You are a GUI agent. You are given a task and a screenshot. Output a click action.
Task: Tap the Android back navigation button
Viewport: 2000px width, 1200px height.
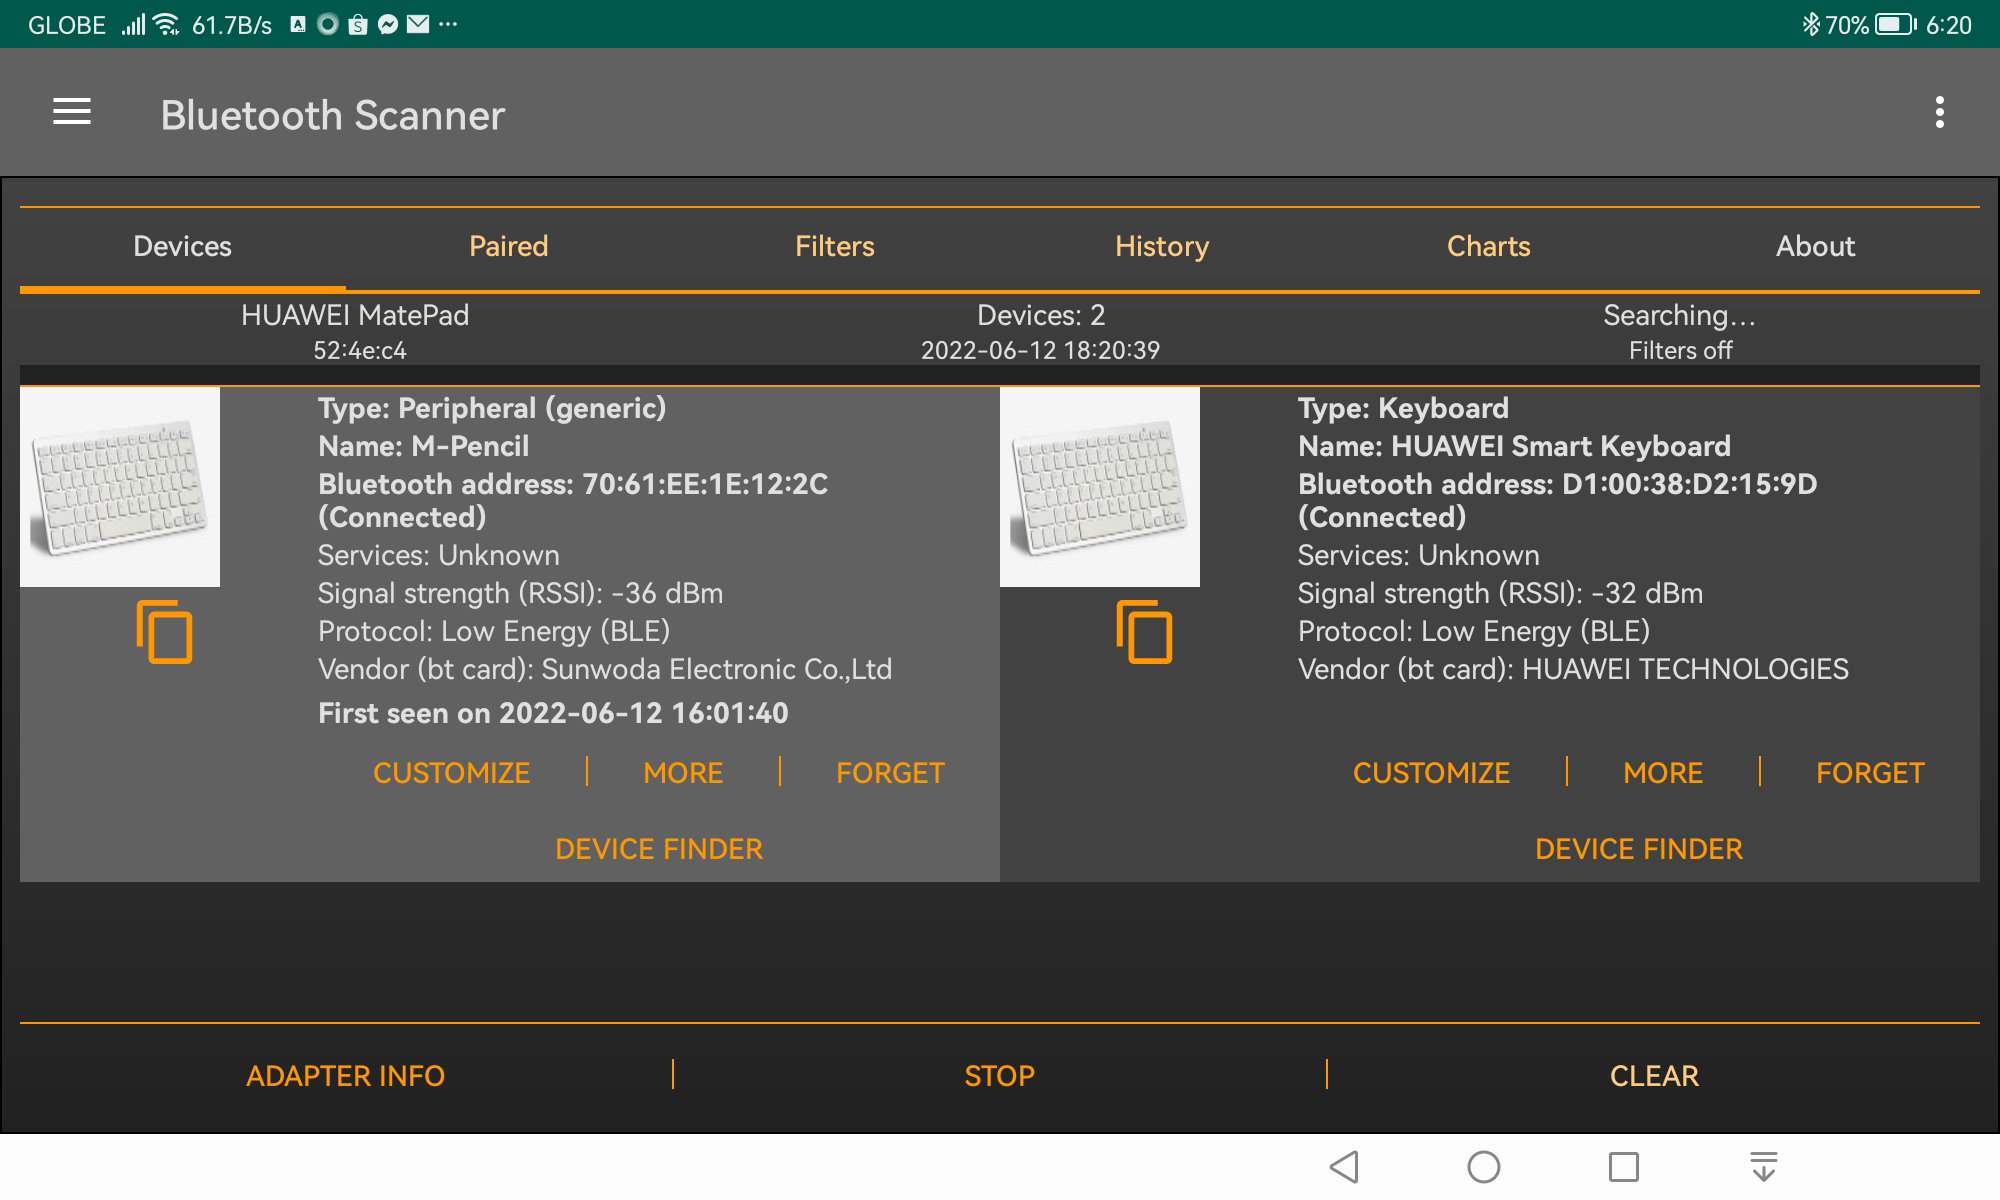(x=1344, y=1167)
